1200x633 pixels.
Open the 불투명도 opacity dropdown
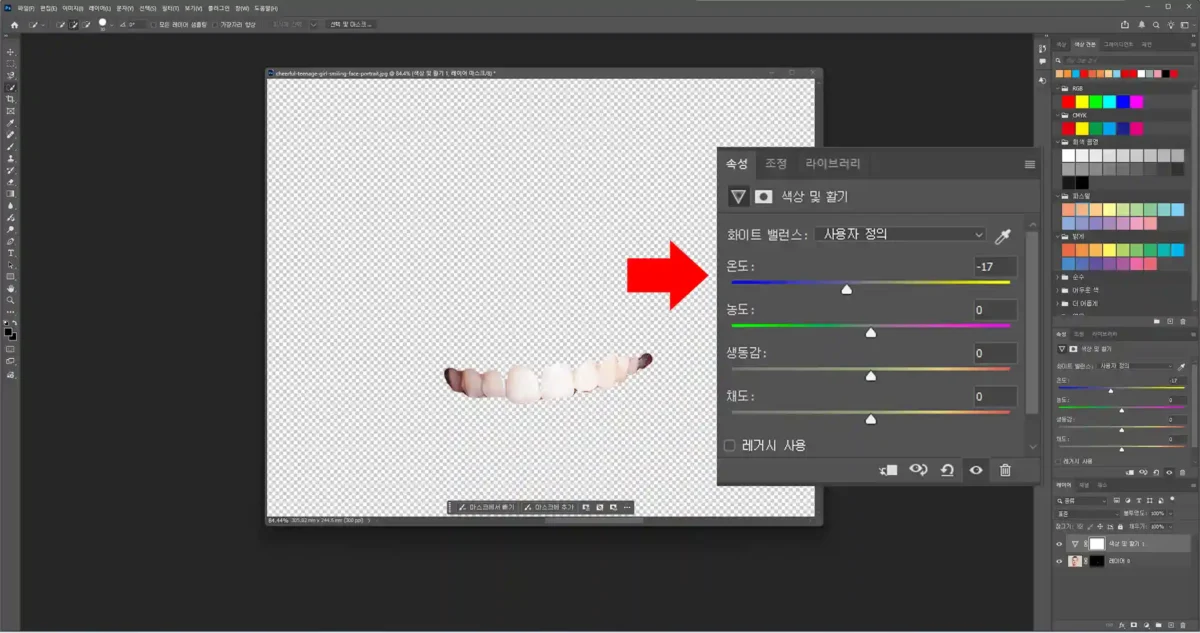[x=1170, y=514]
